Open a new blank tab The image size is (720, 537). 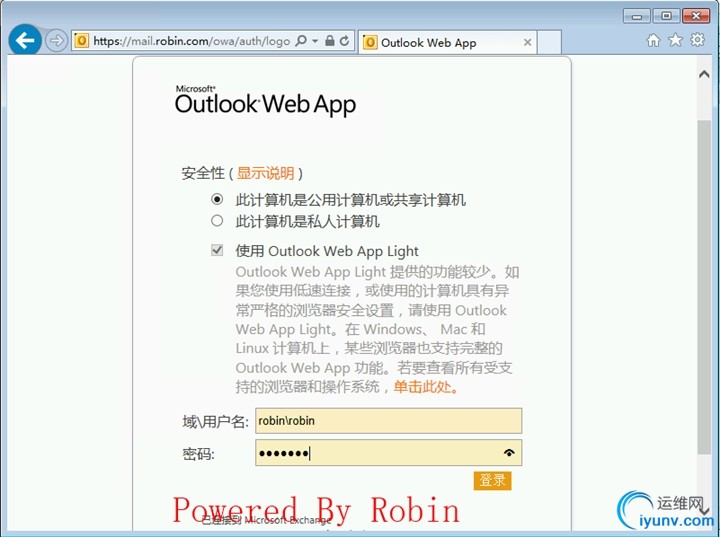[x=549, y=42]
